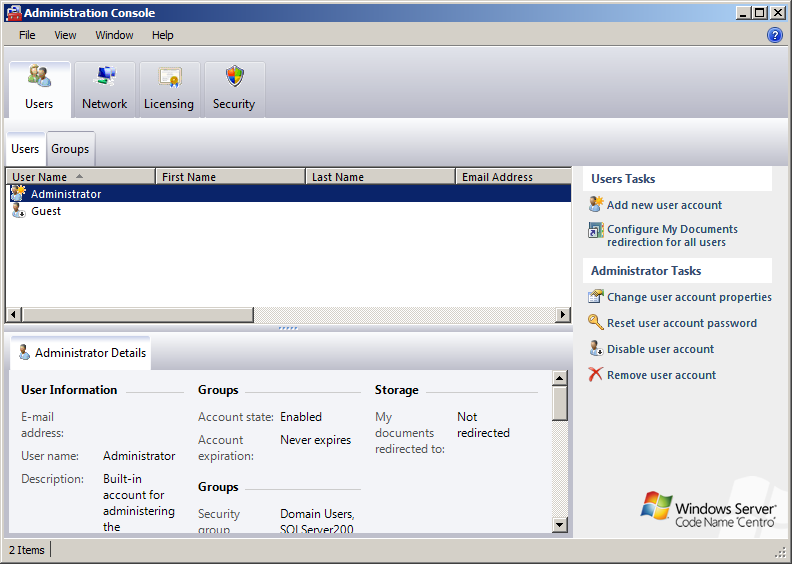This screenshot has height=564, width=792.
Task: Select the Administrator Details tab
Action: click(81, 352)
